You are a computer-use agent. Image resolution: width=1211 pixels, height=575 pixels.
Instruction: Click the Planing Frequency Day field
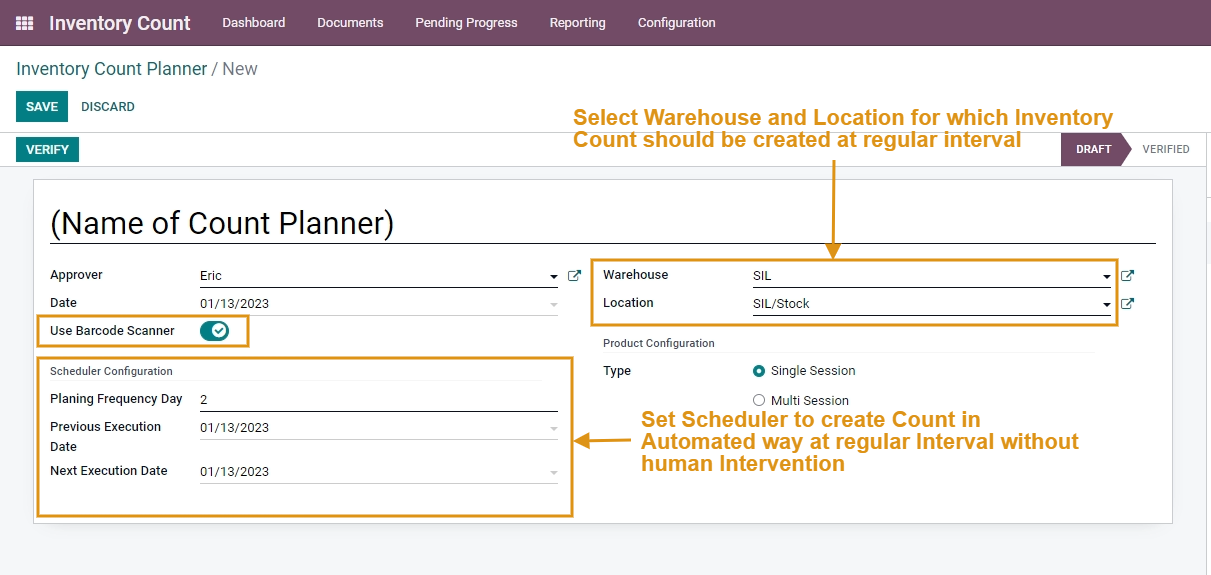(378, 400)
